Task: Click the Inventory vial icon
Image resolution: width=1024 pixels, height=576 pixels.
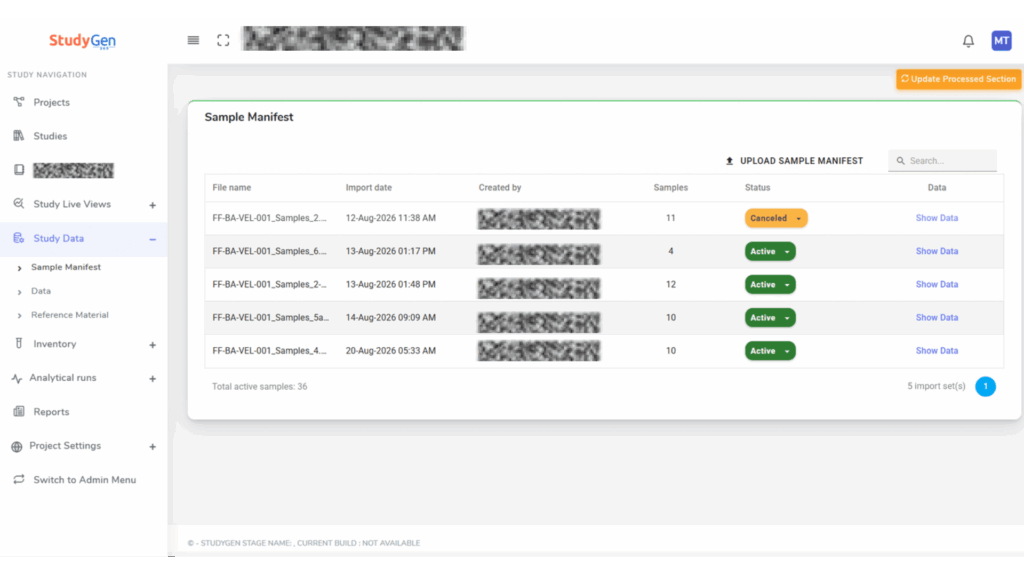Action: point(19,344)
